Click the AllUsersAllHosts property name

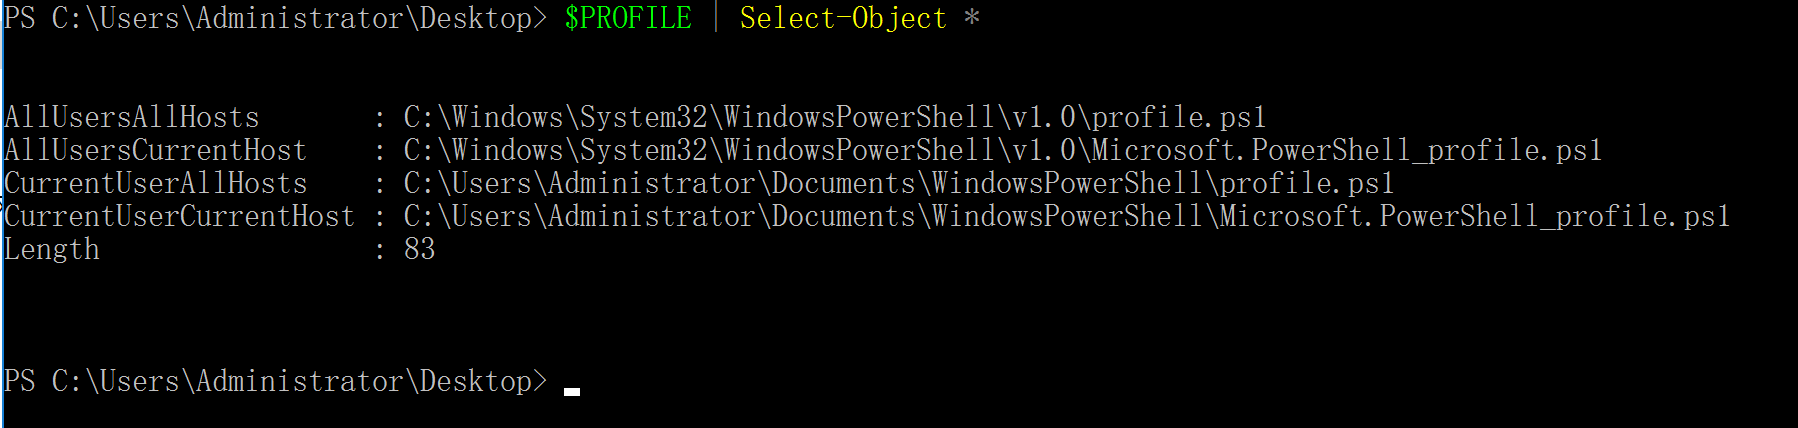(x=131, y=118)
